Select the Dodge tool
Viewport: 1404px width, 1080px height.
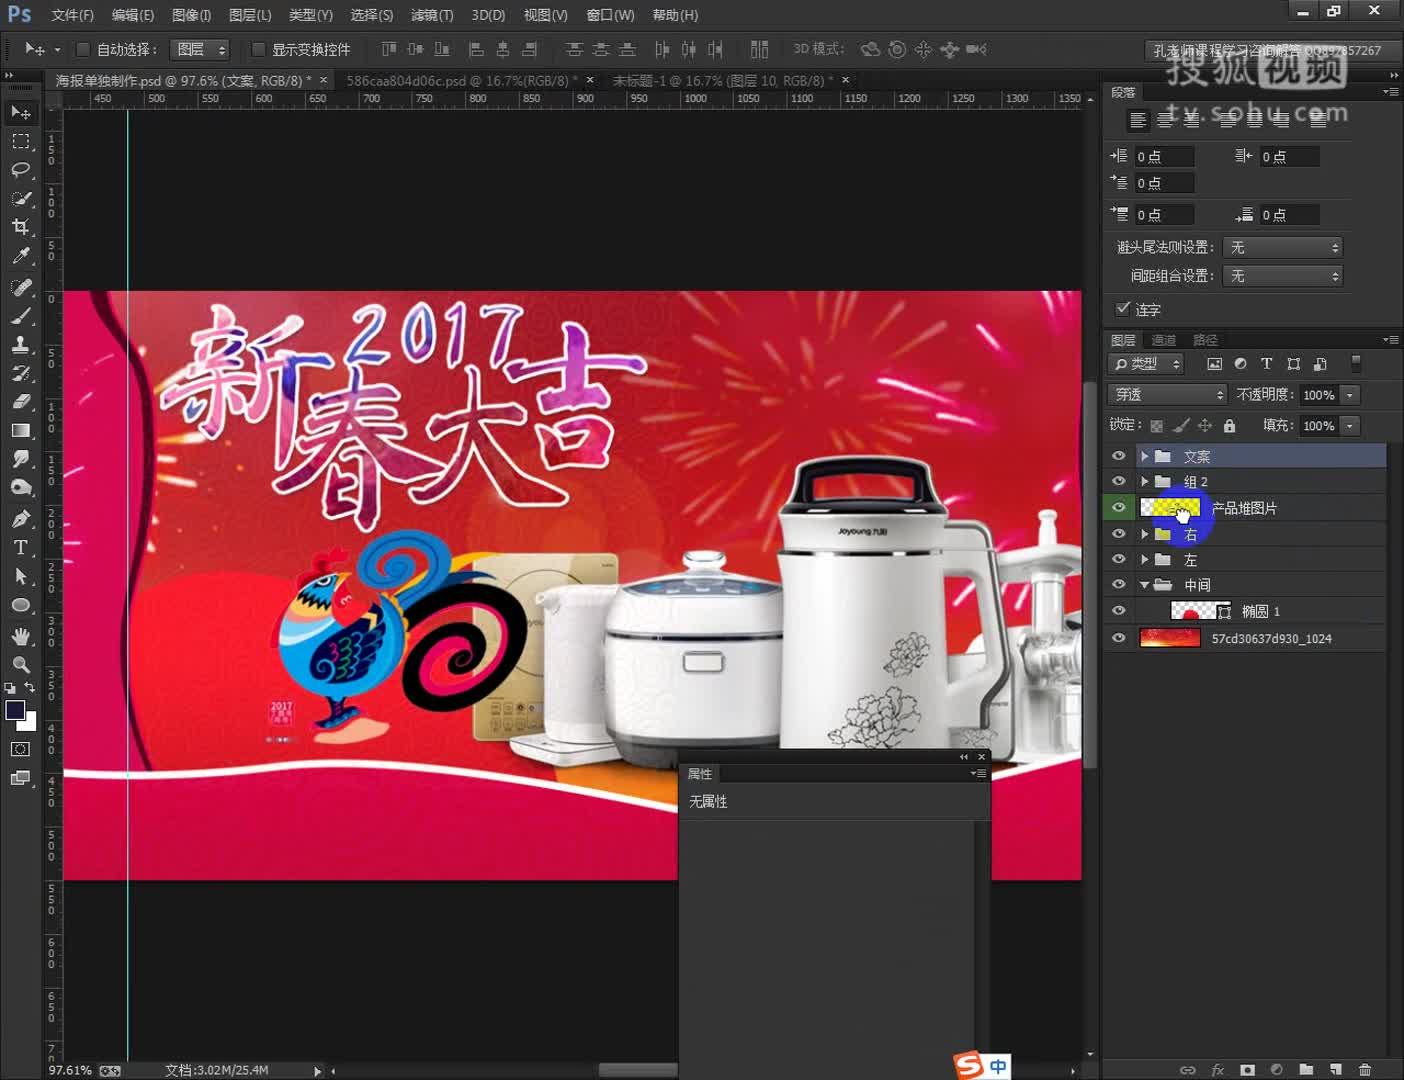21,488
